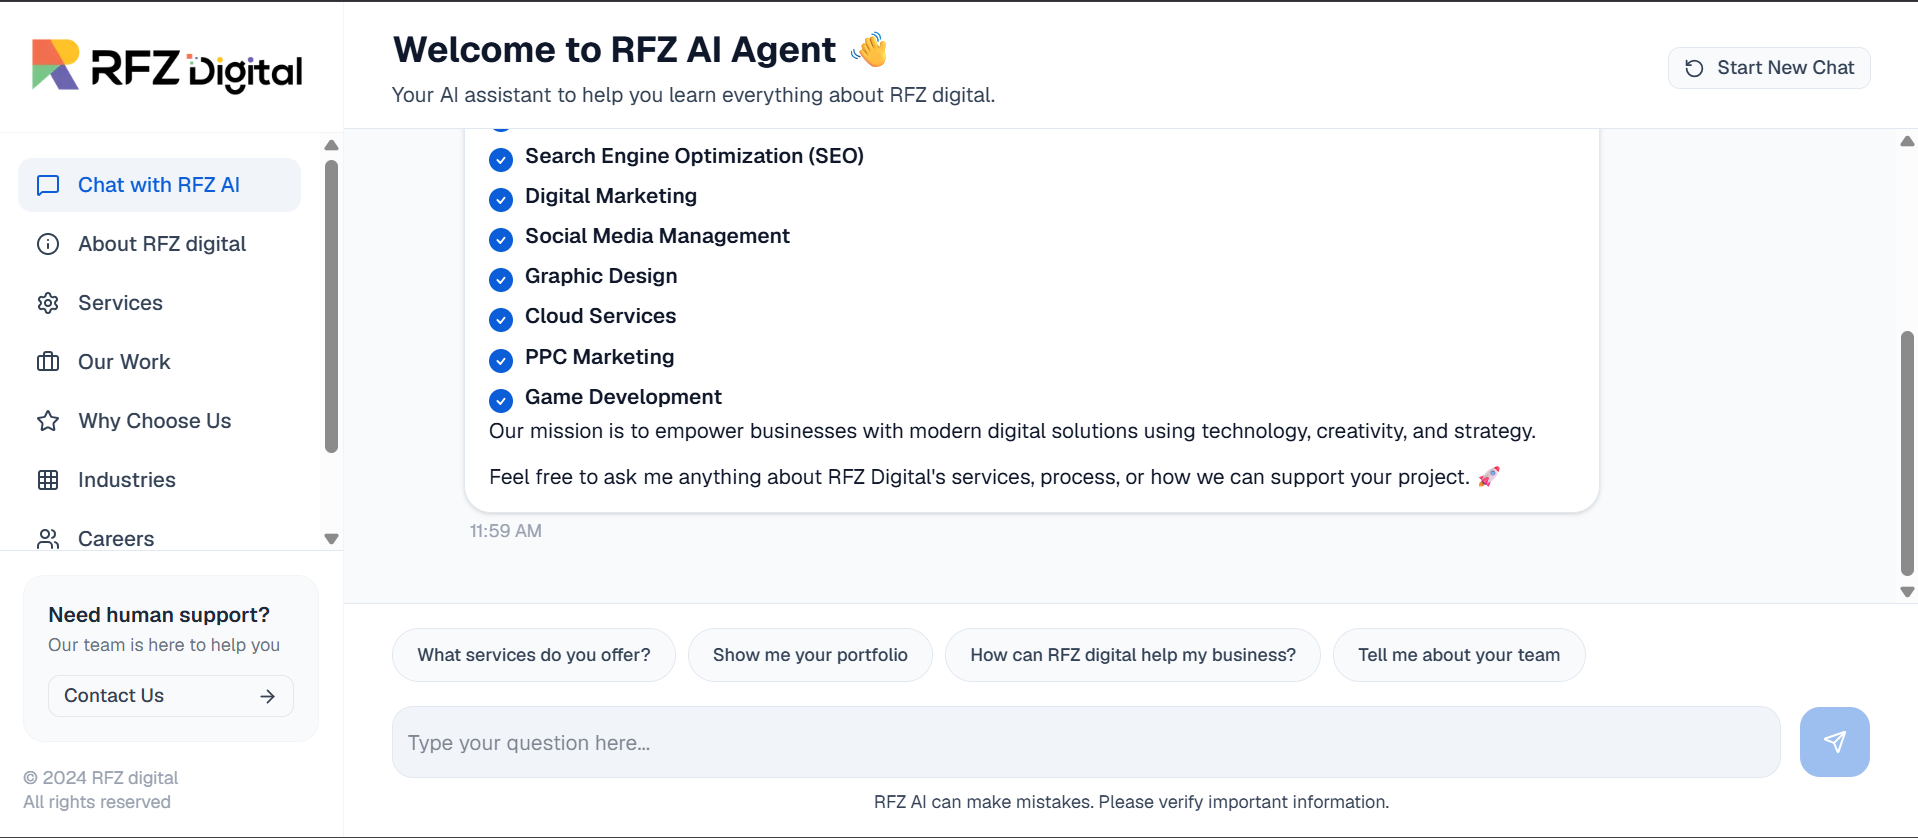Click the info icon beside About RFZ digital
The width and height of the screenshot is (1918, 838).
[48, 244]
